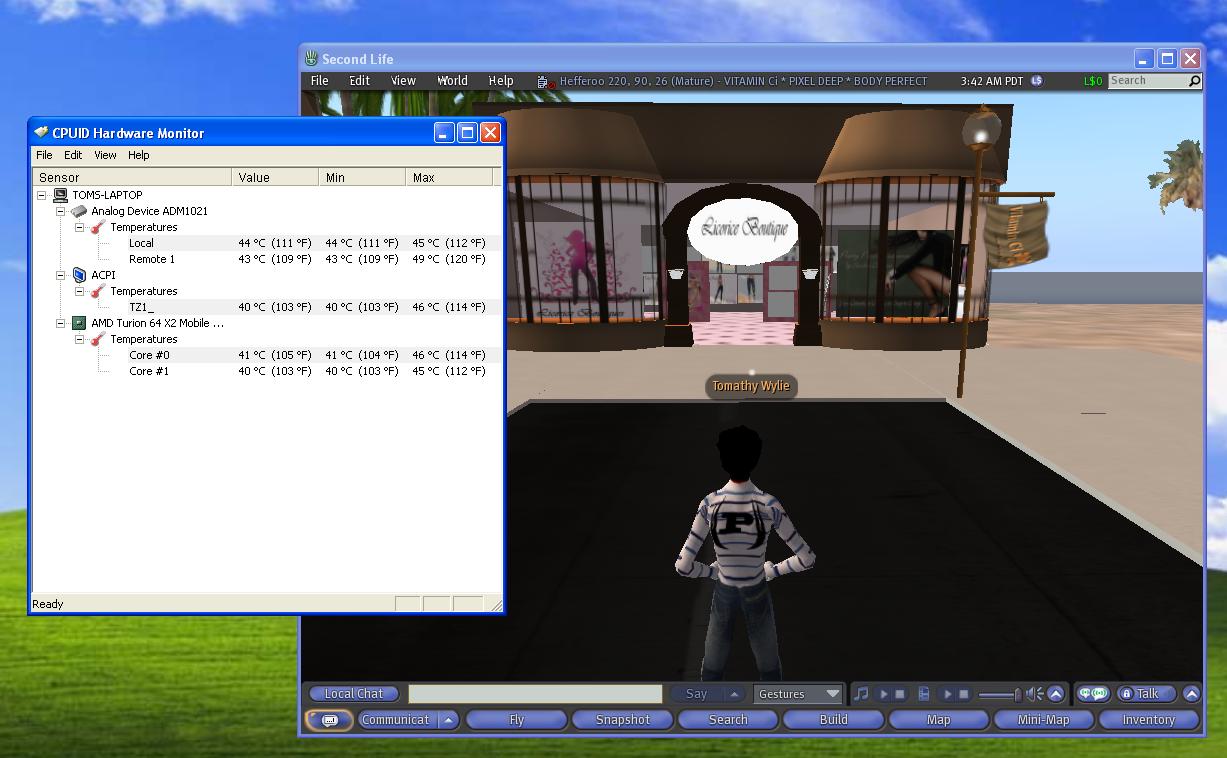This screenshot has height=758, width=1227.
Task: Stop the movie media stream
Action: coord(964,694)
